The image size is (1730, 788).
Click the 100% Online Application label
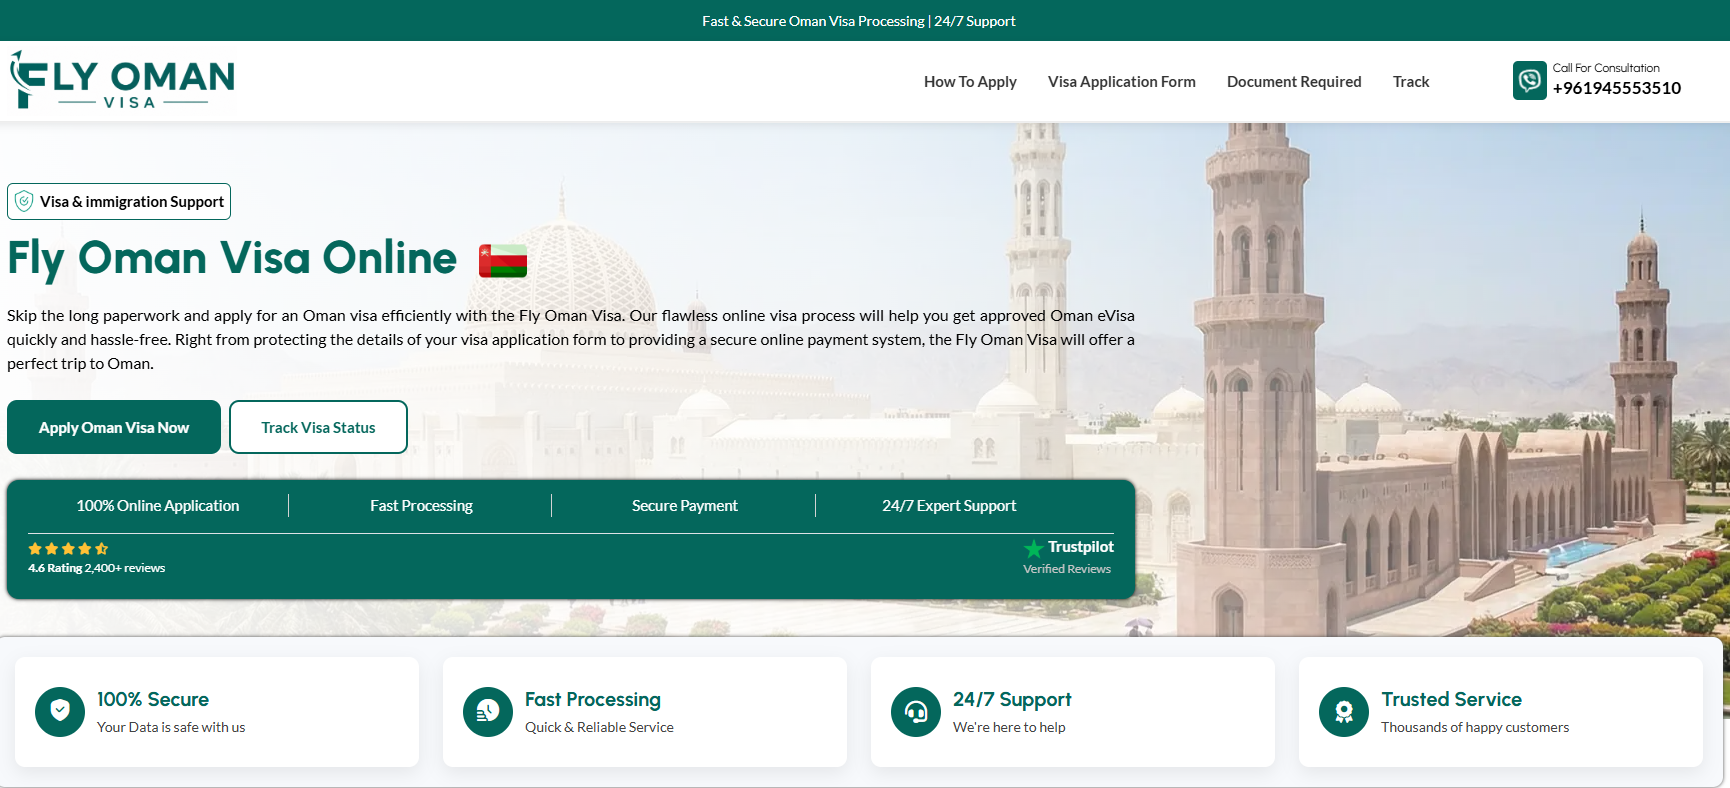coord(158,506)
